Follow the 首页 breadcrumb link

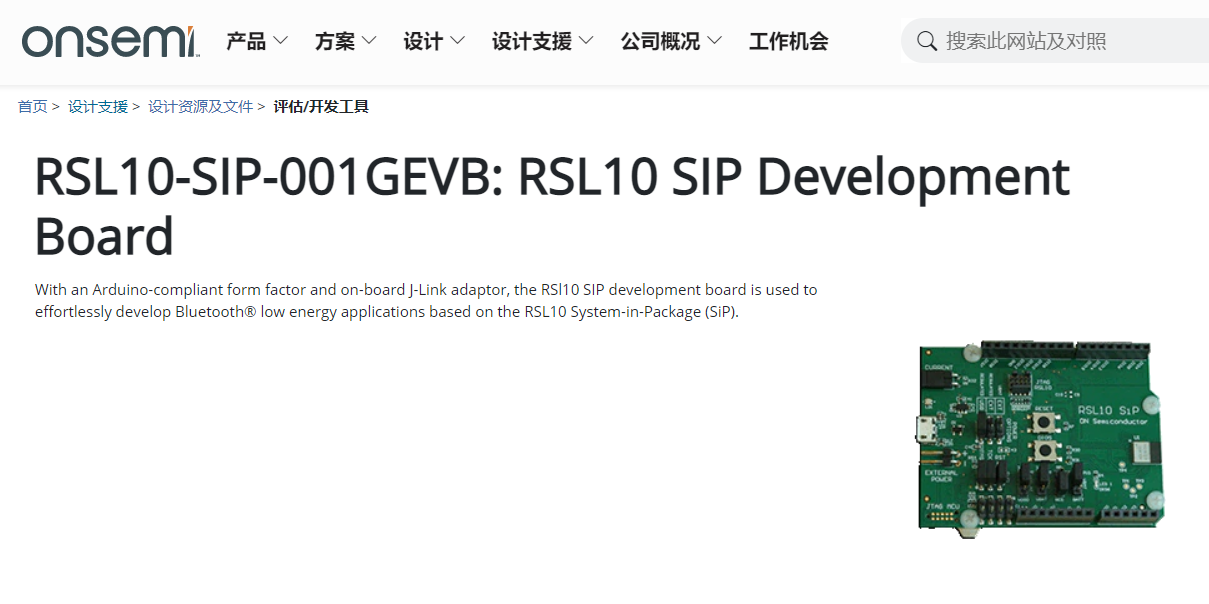point(32,106)
